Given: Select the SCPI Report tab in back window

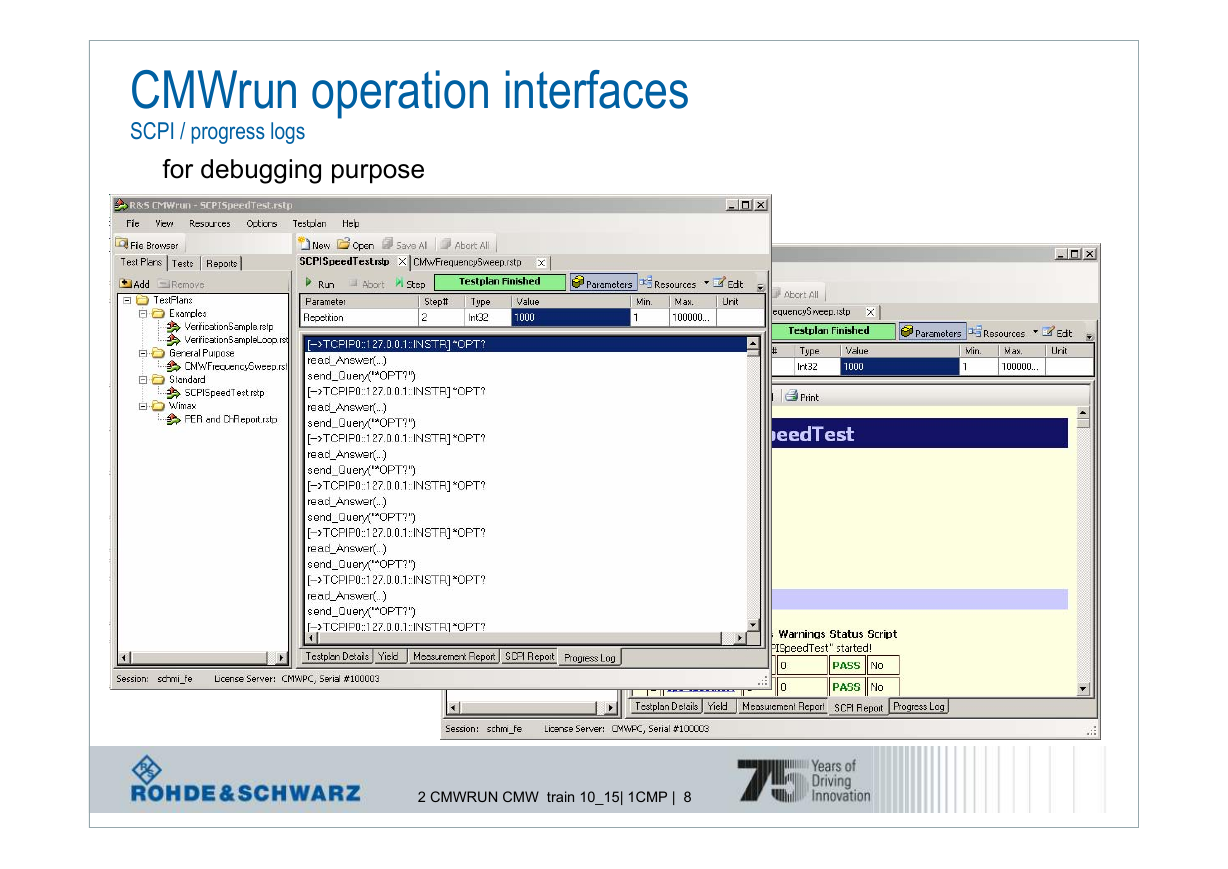Looking at the screenshot, I should [x=858, y=707].
